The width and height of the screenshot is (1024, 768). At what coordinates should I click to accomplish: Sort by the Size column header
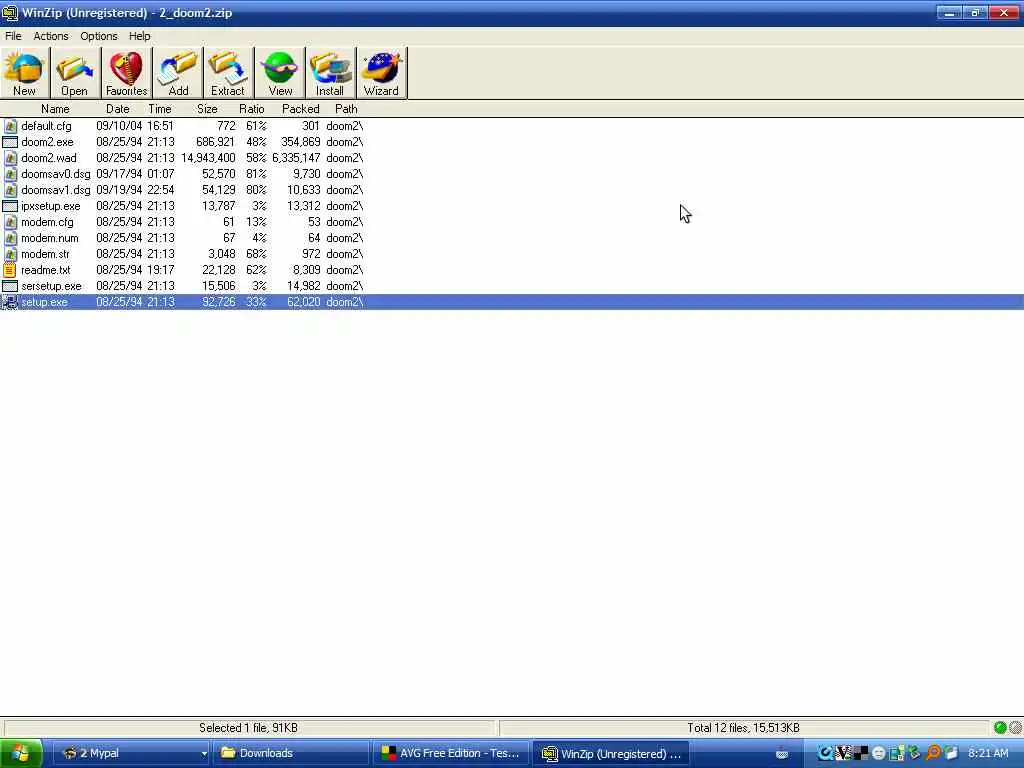coord(207,109)
